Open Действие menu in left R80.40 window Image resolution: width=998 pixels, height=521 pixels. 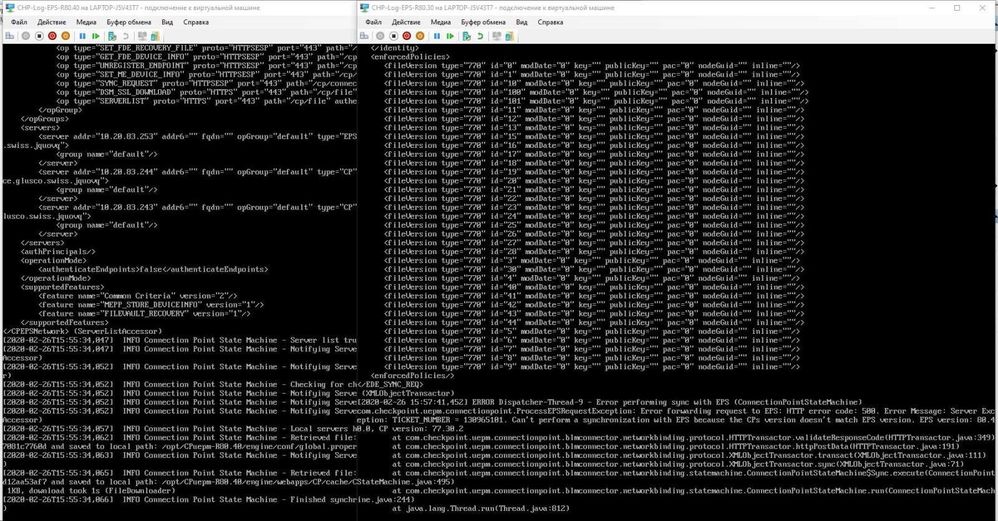click(50, 20)
